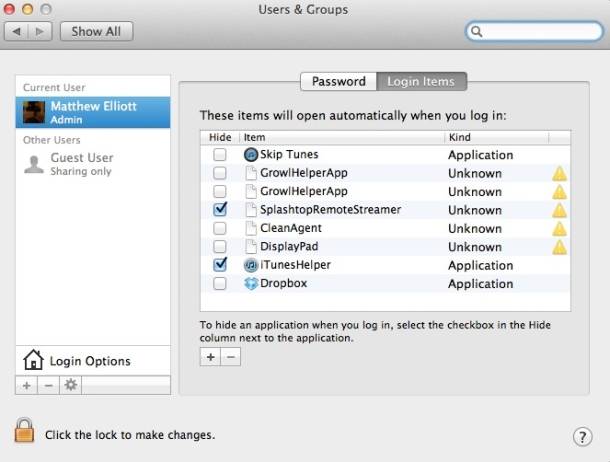Click the Guest User silhouette icon
Screen dimensions: 610x462
click(34, 164)
